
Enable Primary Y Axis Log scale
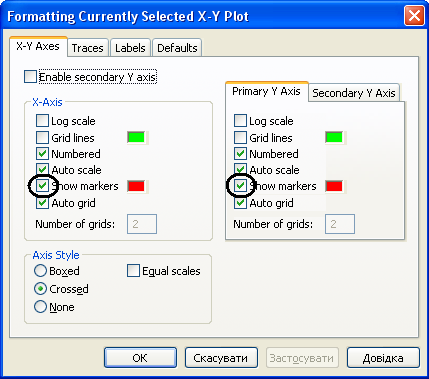click(x=240, y=121)
